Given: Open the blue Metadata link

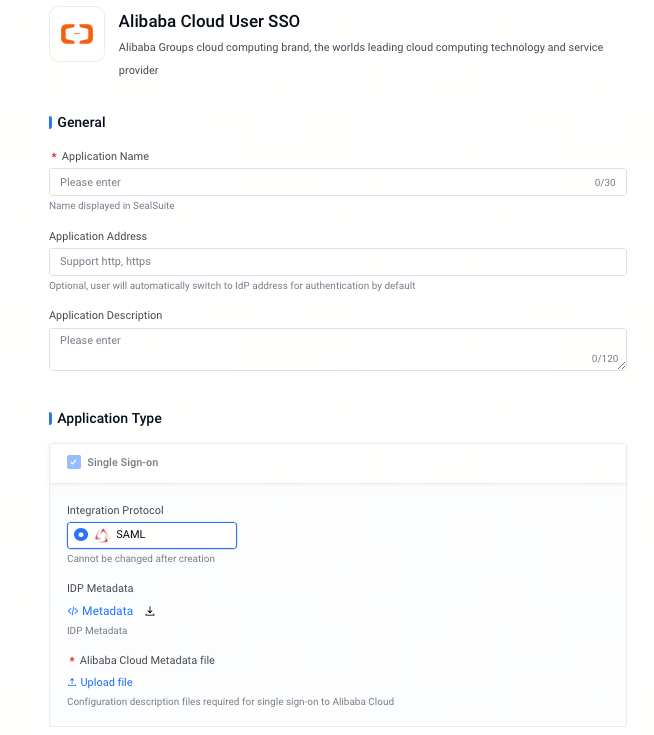Looking at the screenshot, I should point(107,611).
